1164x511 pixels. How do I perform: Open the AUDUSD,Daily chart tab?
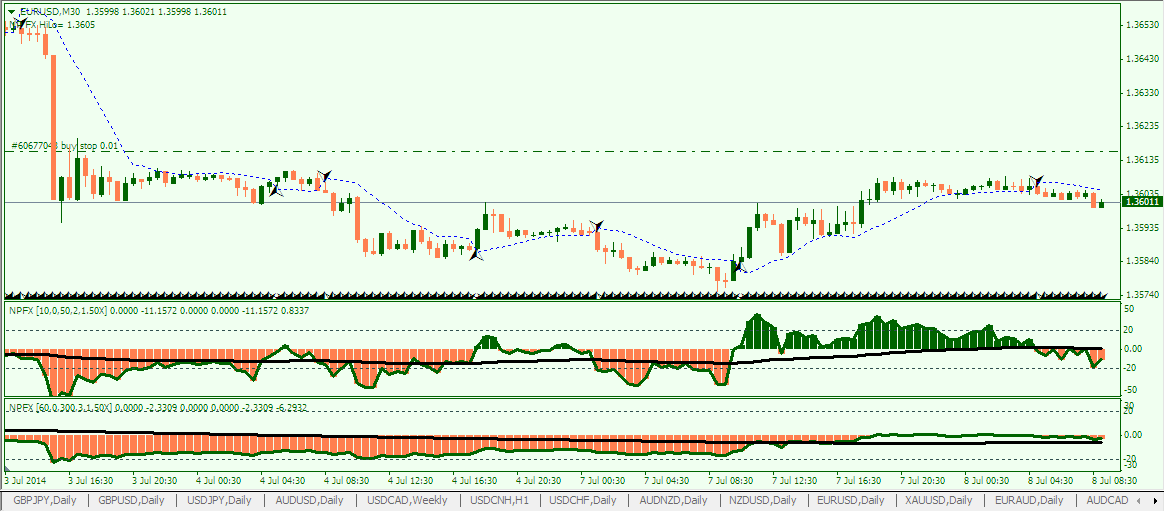pyautogui.click(x=309, y=501)
